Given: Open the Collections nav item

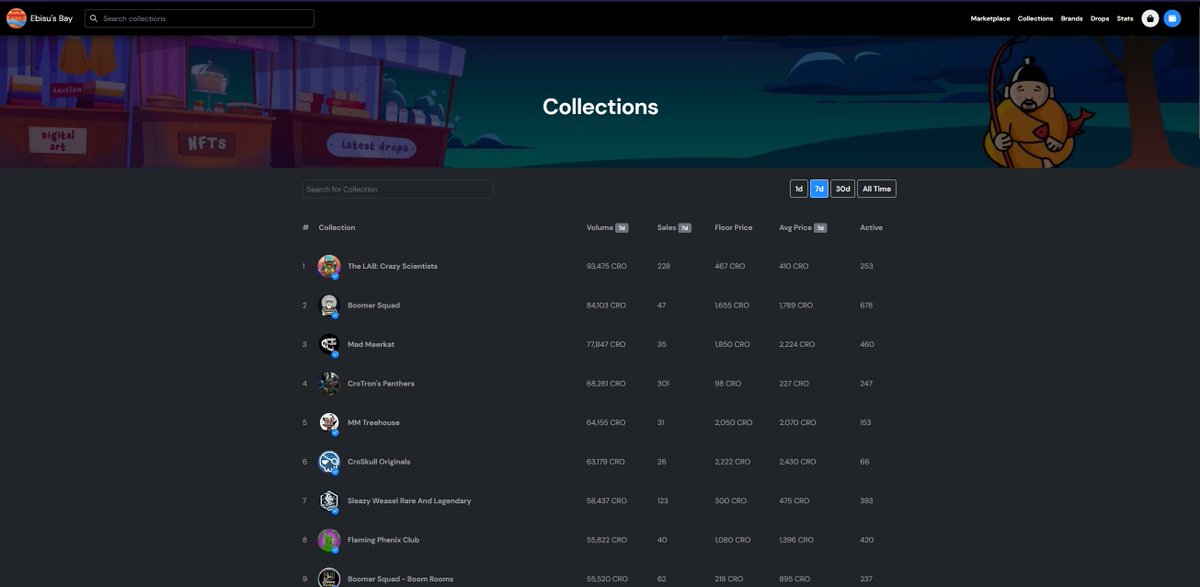Looking at the screenshot, I should tap(1035, 18).
